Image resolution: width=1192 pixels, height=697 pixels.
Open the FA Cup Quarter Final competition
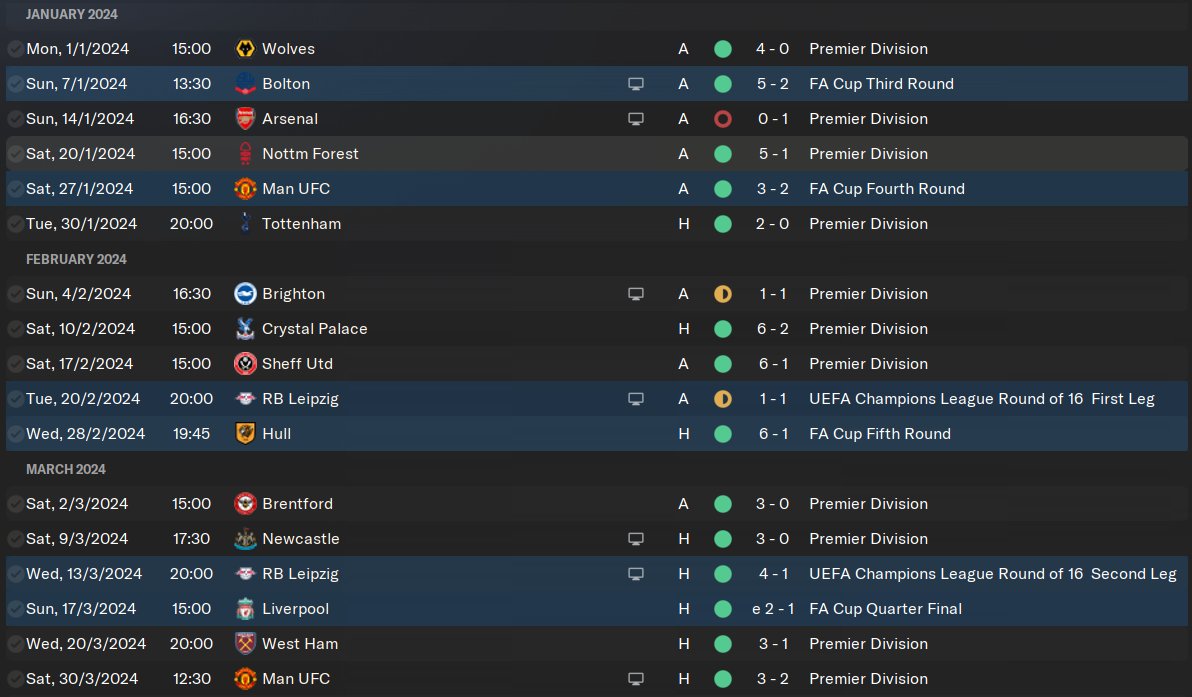885,609
